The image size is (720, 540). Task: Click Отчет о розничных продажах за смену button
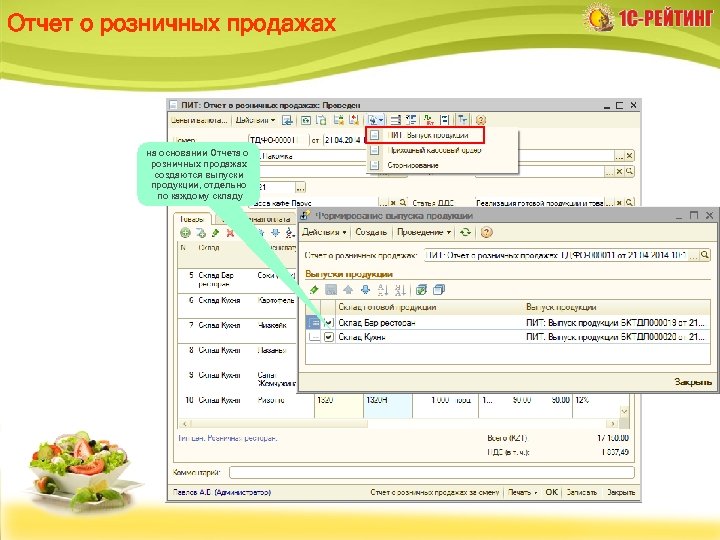[435, 492]
